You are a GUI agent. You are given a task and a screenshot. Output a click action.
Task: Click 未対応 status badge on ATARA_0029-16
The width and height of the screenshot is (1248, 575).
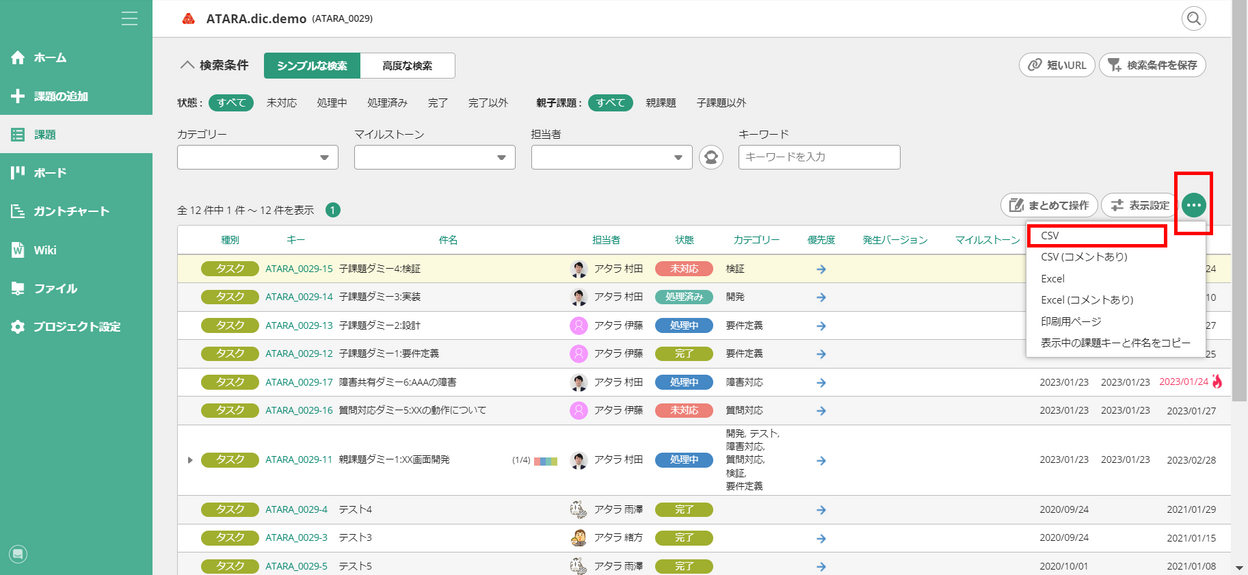point(684,410)
